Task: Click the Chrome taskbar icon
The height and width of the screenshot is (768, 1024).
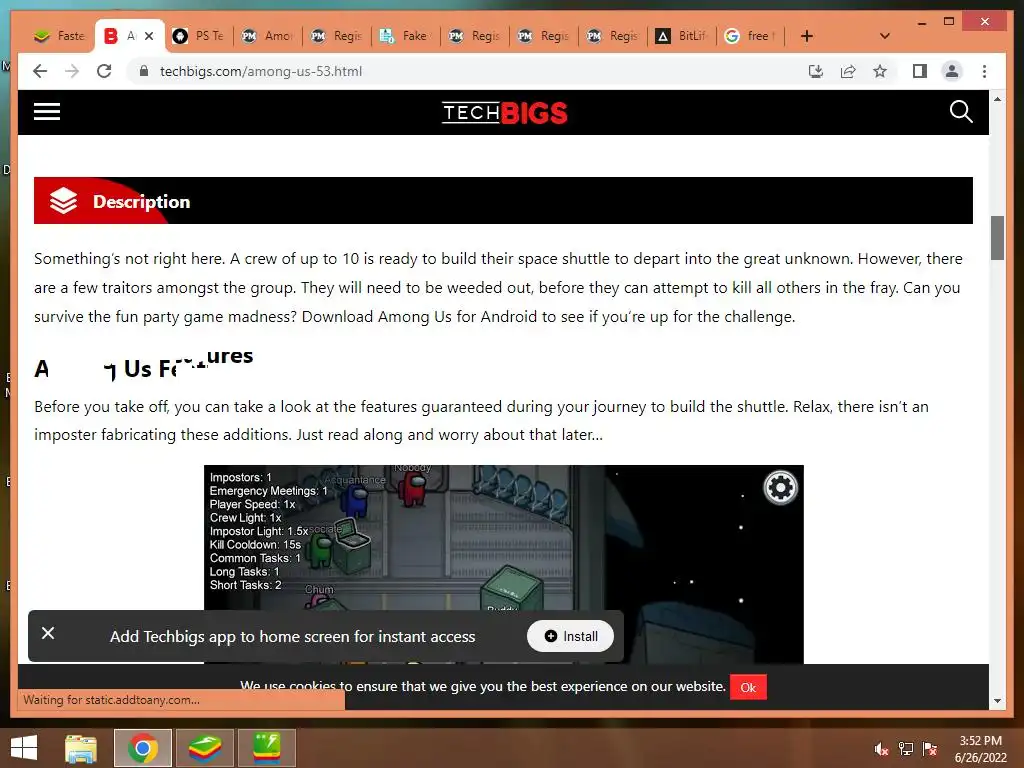Action: pyautogui.click(x=143, y=748)
